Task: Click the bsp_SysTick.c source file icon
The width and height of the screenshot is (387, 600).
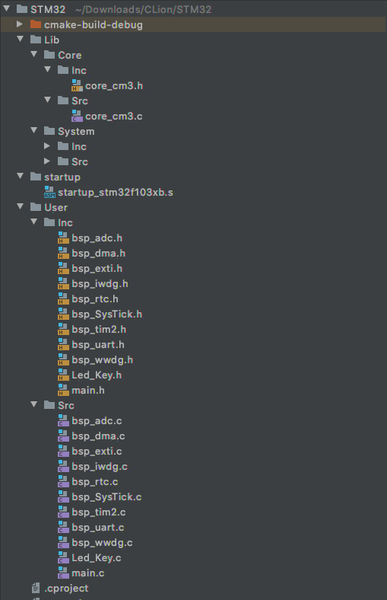Action: click(63, 497)
